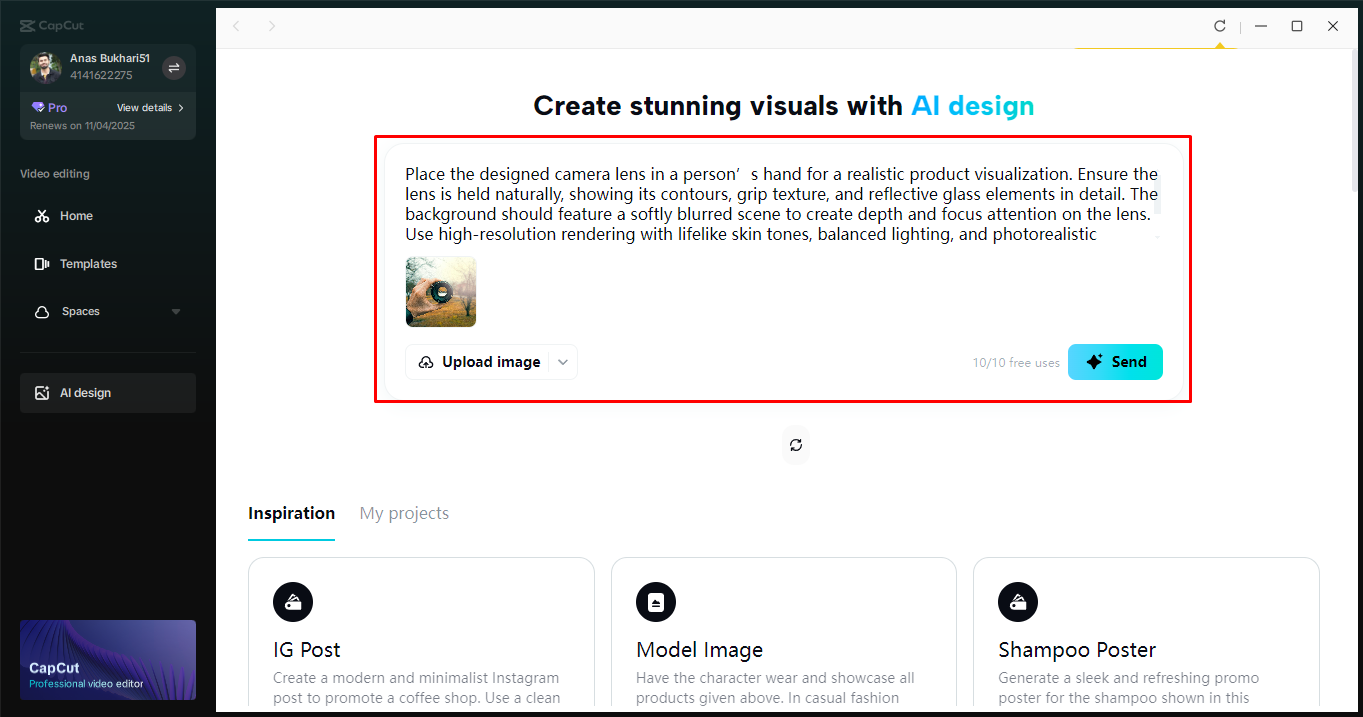Open the CapCut professional video editor banner
1363x717 pixels.
107,660
